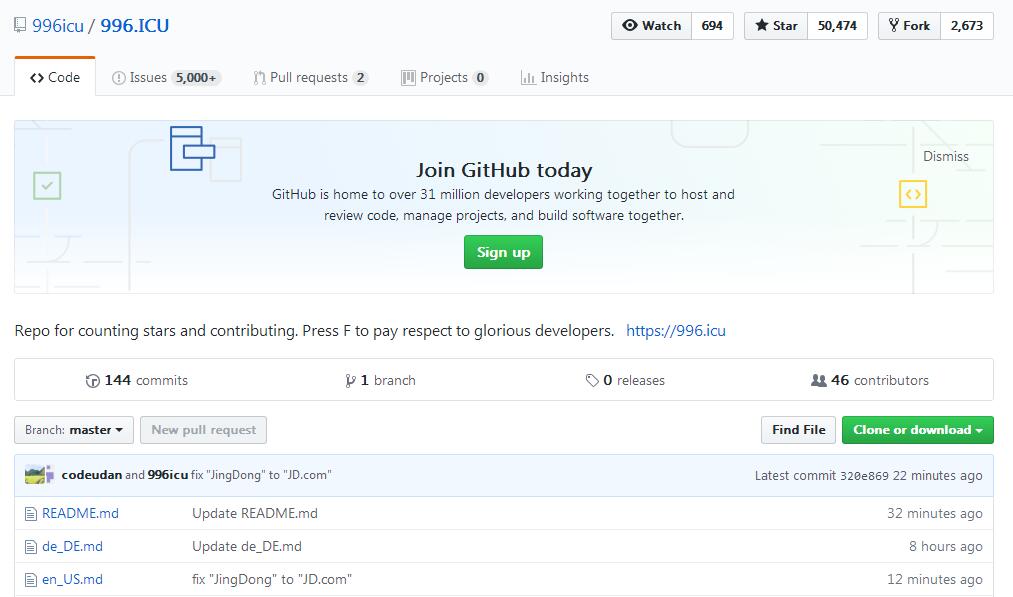Click the bar graph icon on Insights tab
This screenshot has width=1013, height=597.
(528, 78)
